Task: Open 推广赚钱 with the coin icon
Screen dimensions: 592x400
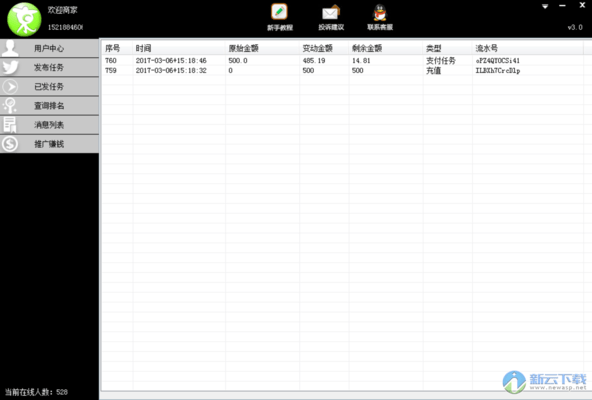Action: pos(49,144)
